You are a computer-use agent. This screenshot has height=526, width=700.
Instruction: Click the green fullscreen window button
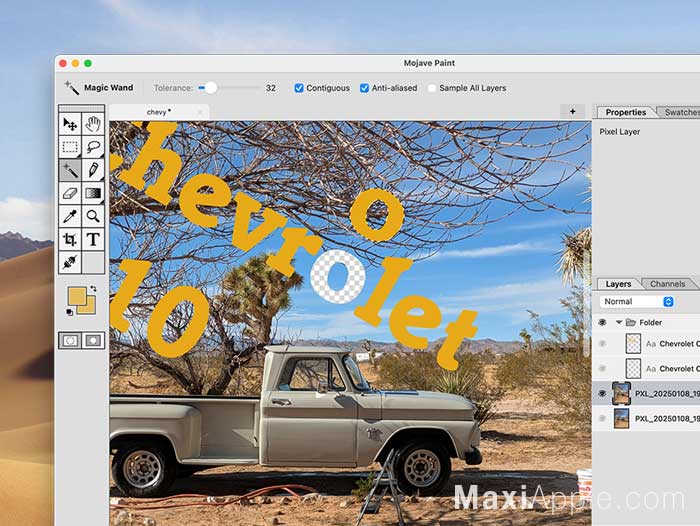(88, 63)
